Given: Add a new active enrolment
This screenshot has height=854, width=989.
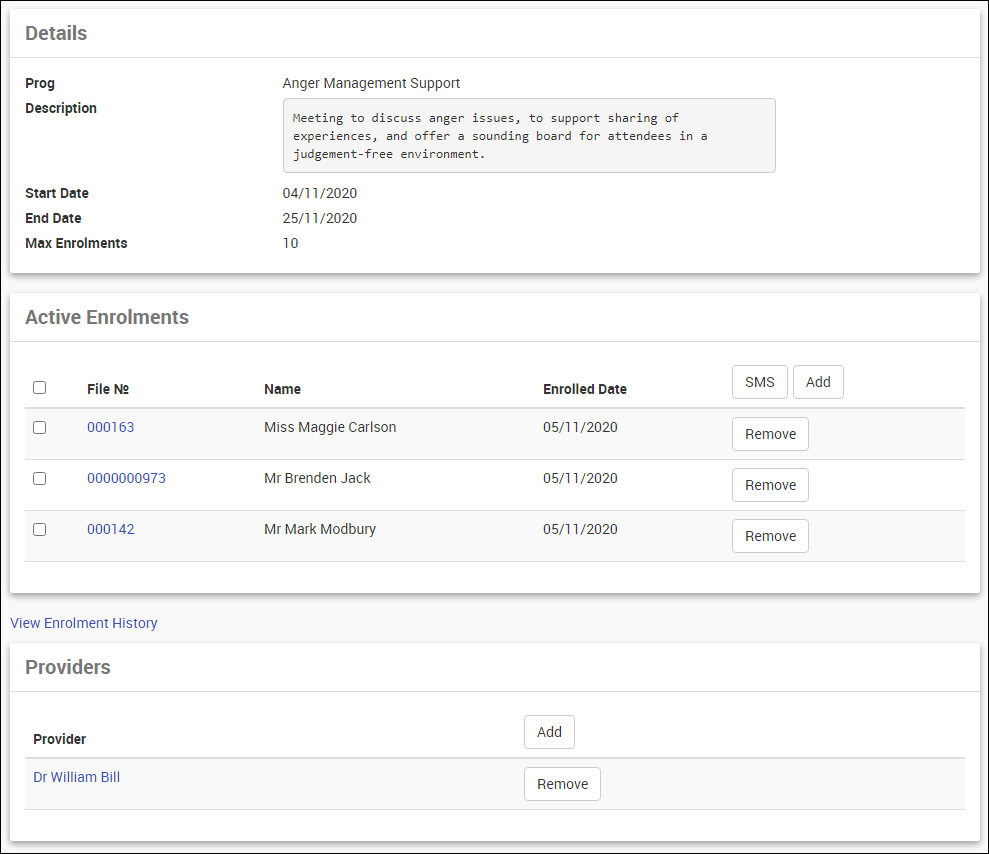Looking at the screenshot, I should point(818,382).
